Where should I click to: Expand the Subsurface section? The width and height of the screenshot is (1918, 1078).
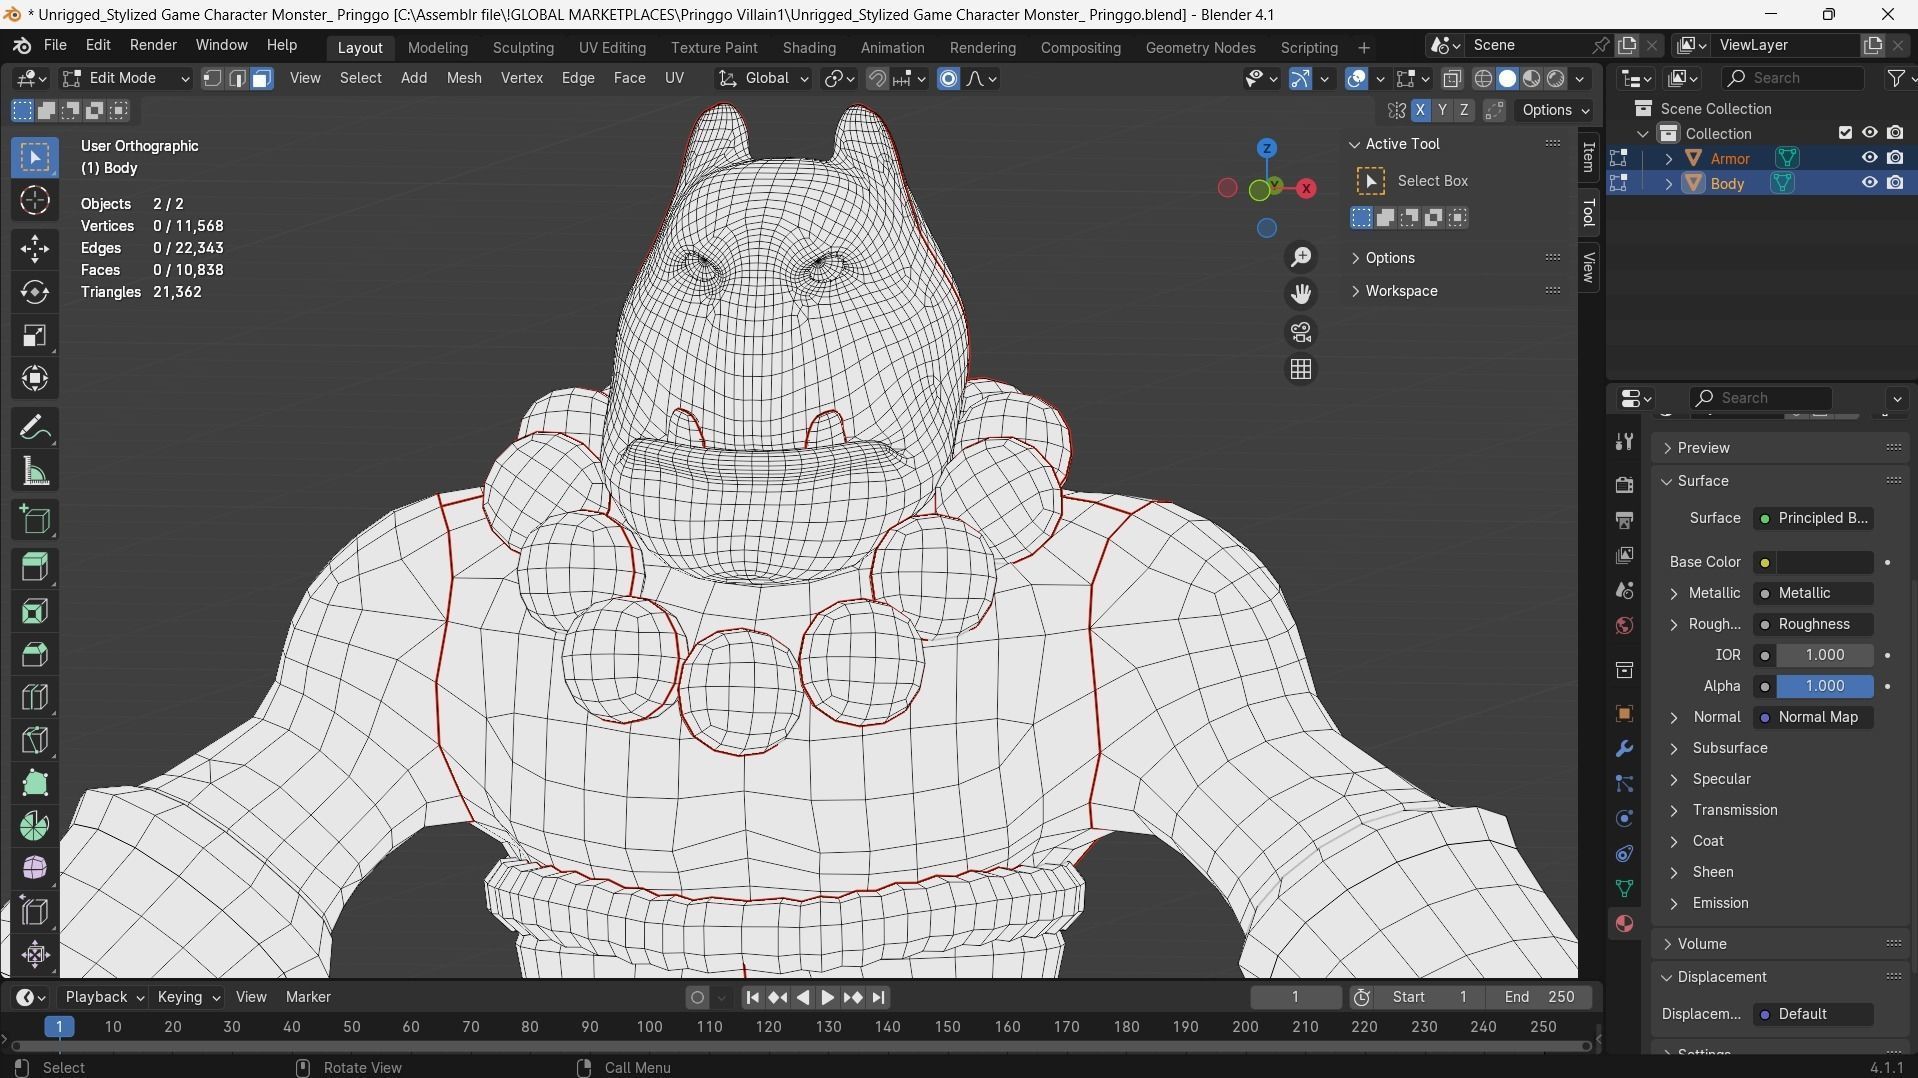point(1729,749)
